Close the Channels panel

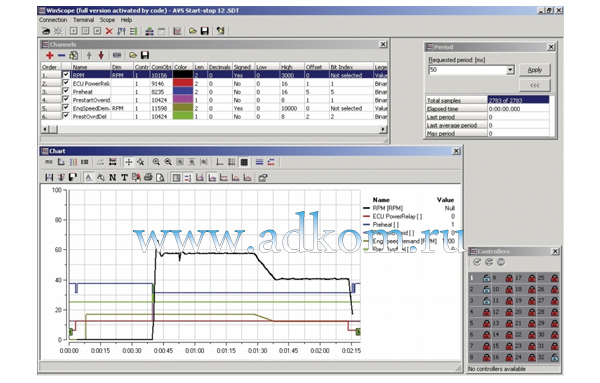tap(383, 44)
